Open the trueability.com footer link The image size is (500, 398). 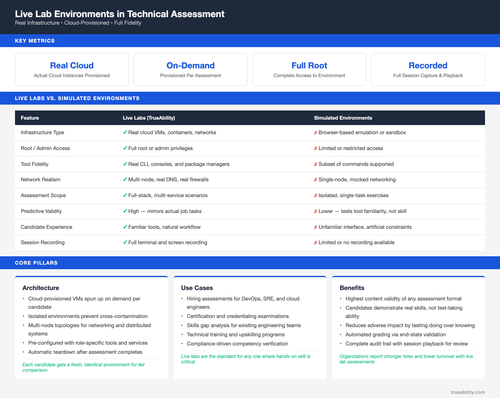click(468, 392)
